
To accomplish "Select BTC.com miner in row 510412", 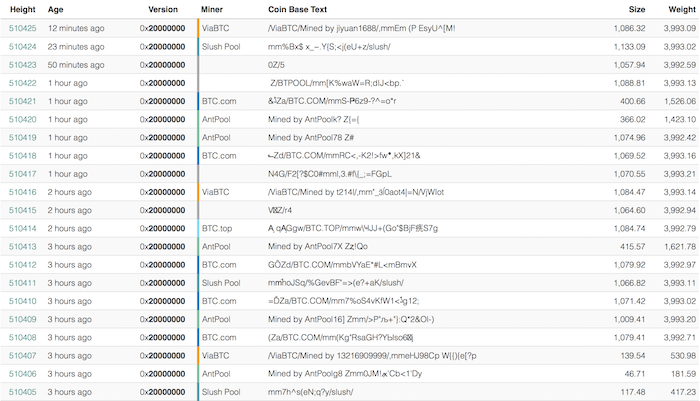I will tap(219, 265).
